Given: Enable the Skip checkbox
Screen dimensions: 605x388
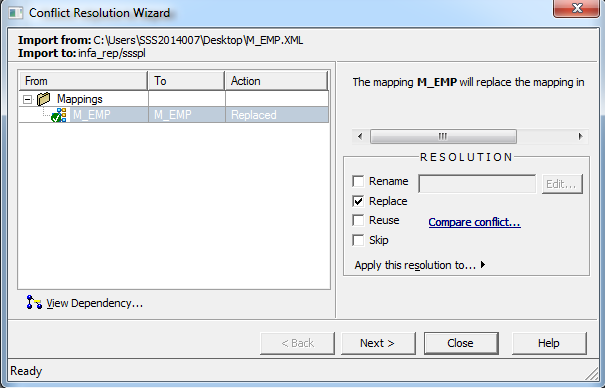Looking at the screenshot, I should pyautogui.click(x=358, y=240).
